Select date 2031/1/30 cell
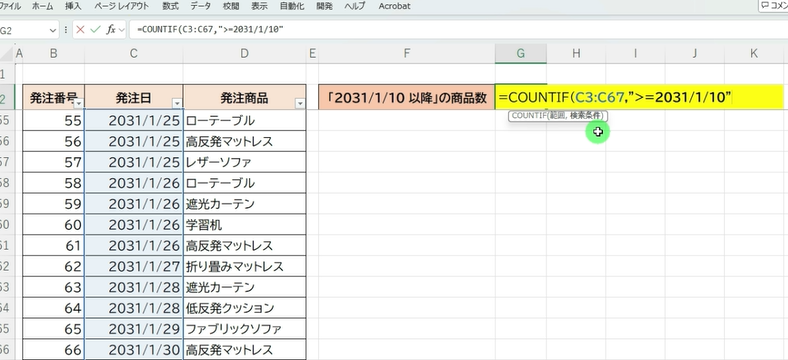The width and height of the screenshot is (788, 360). [134, 349]
